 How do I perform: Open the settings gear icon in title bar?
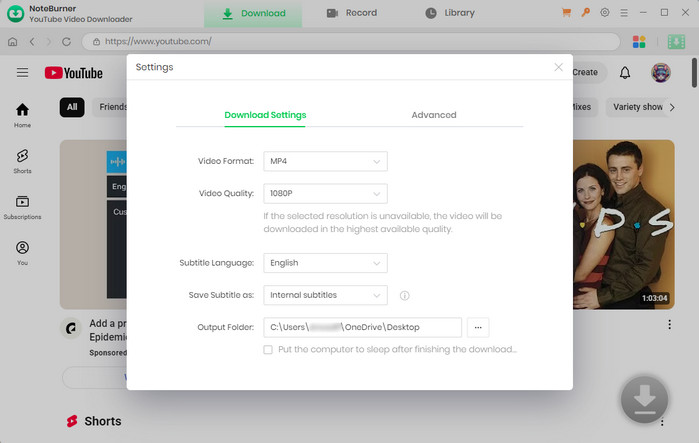click(604, 13)
